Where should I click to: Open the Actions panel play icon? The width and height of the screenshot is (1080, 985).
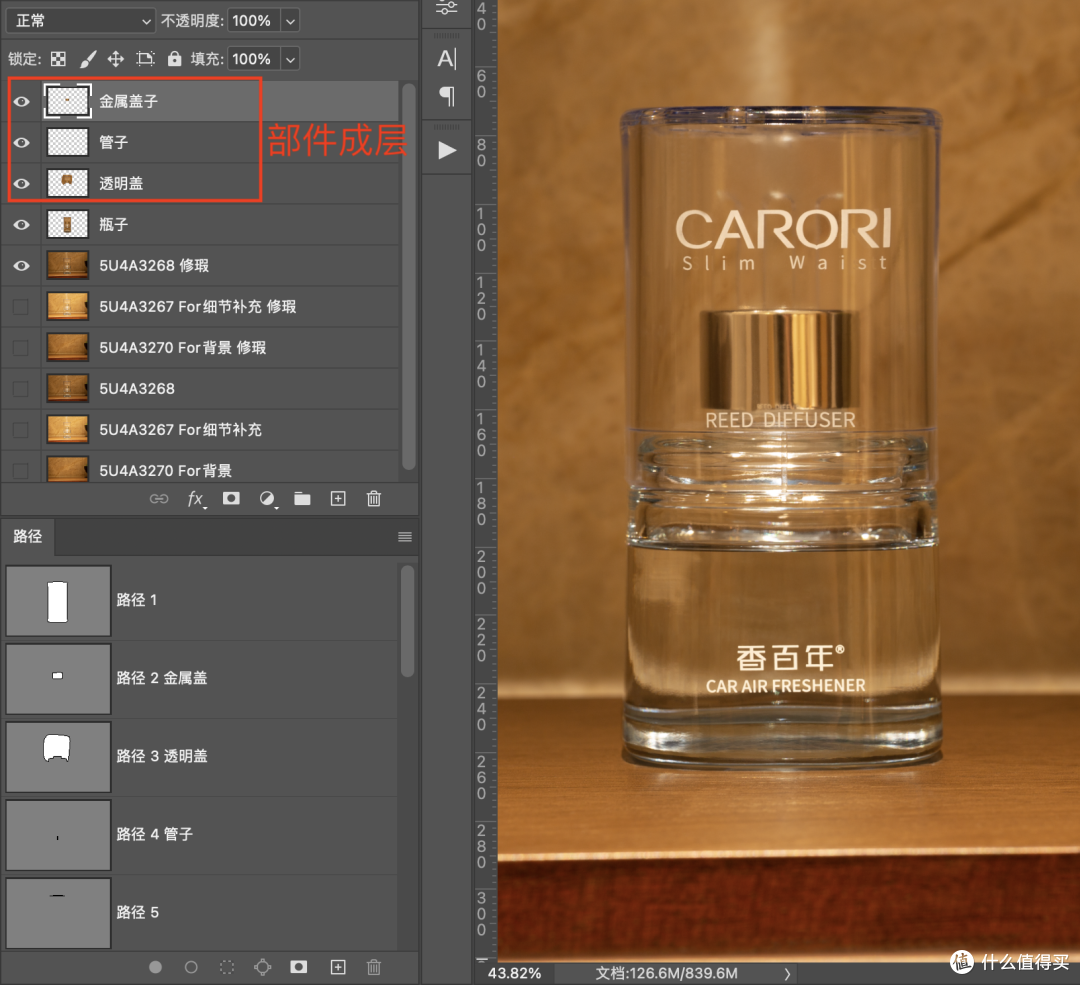pyautogui.click(x=447, y=150)
